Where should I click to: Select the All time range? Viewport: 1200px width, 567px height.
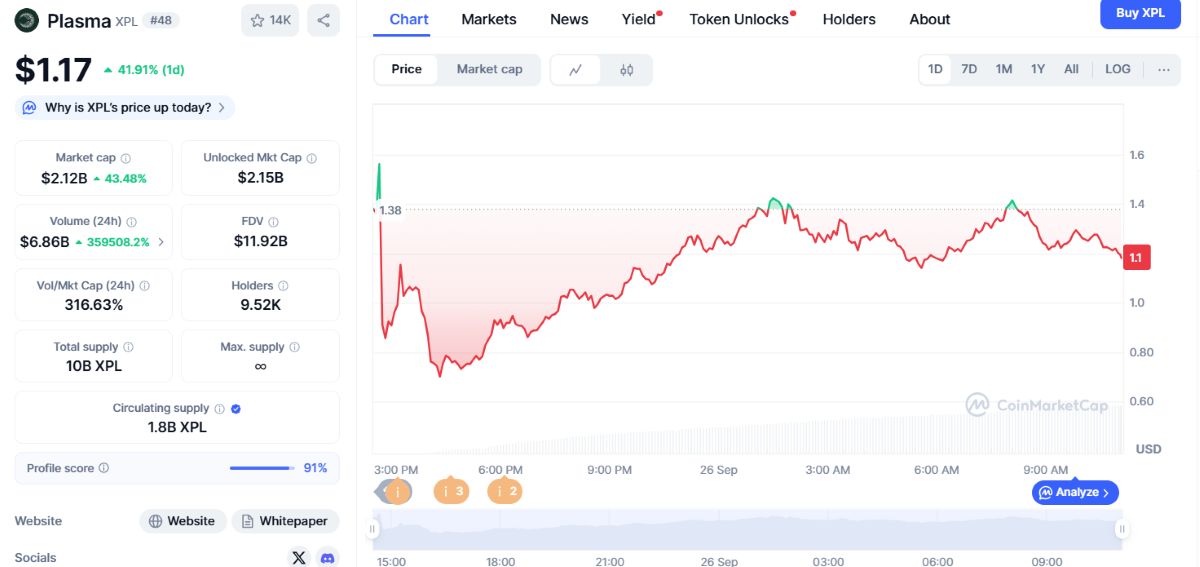coord(1071,69)
